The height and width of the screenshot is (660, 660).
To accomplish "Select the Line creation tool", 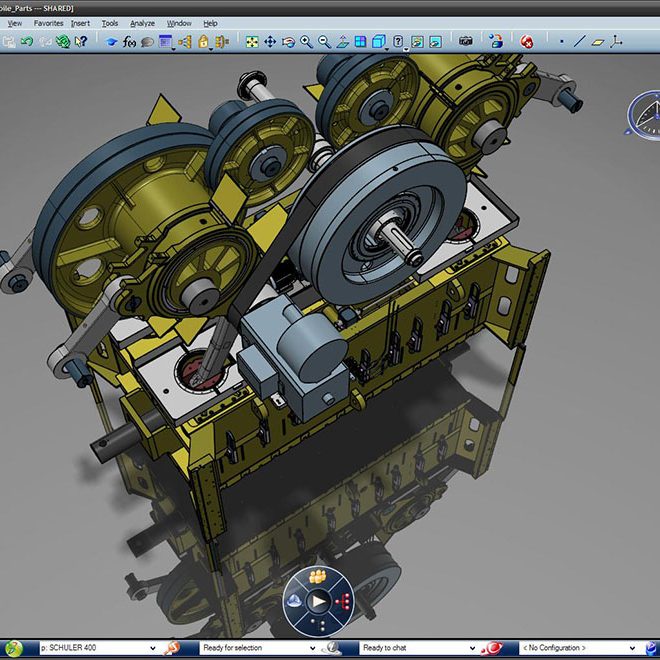I will tap(579, 42).
